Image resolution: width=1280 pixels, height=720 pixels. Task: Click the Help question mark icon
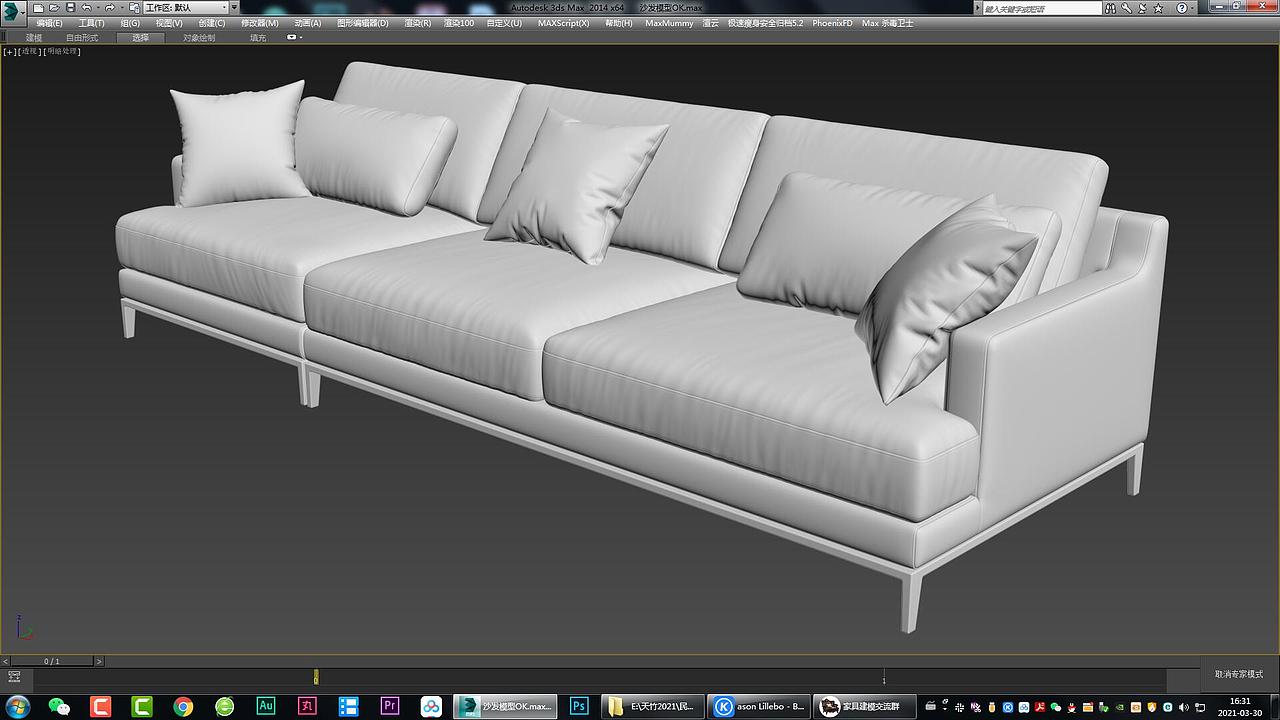tap(1182, 8)
